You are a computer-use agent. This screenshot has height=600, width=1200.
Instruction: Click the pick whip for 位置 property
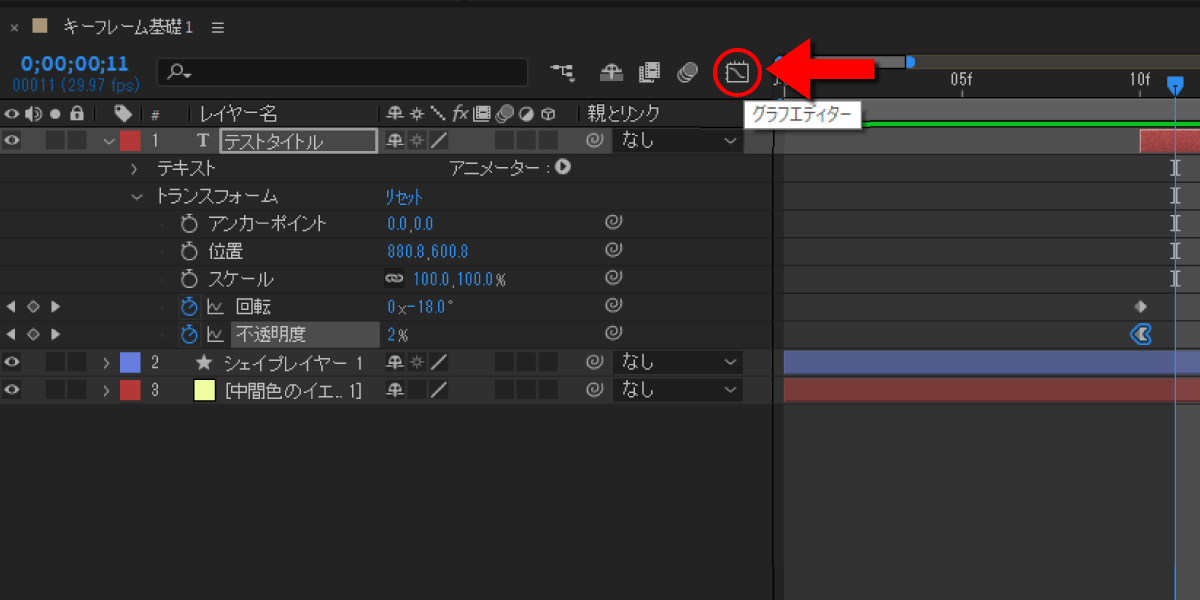(x=614, y=251)
